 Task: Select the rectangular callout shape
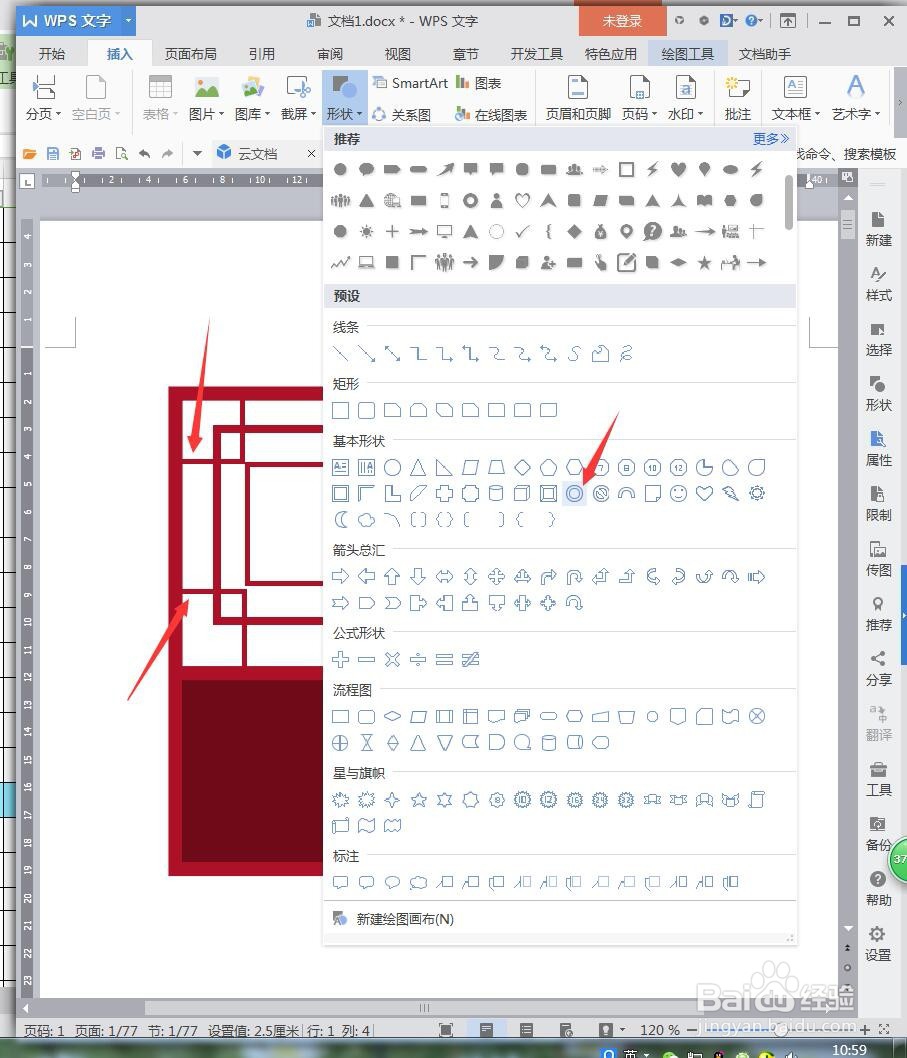(x=341, y=882)
